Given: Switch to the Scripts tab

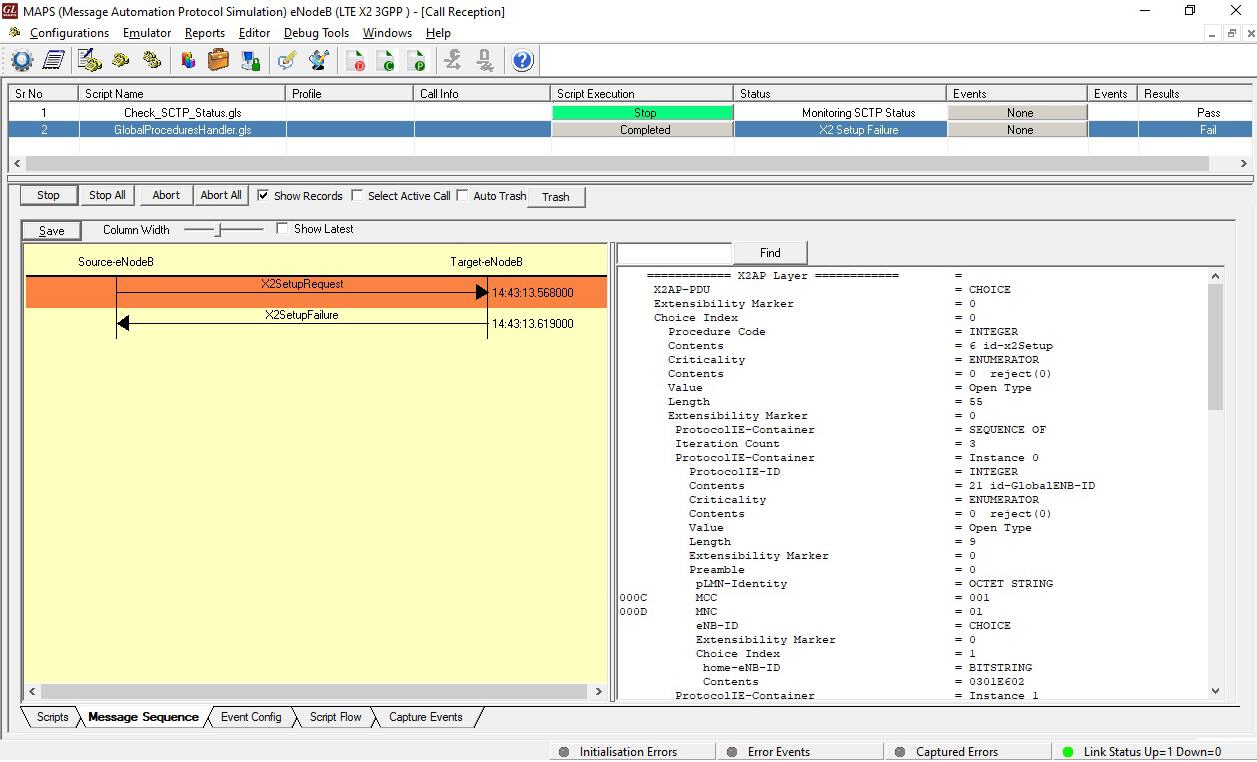Looking at the screenshot, I should (x=52, y=717).
